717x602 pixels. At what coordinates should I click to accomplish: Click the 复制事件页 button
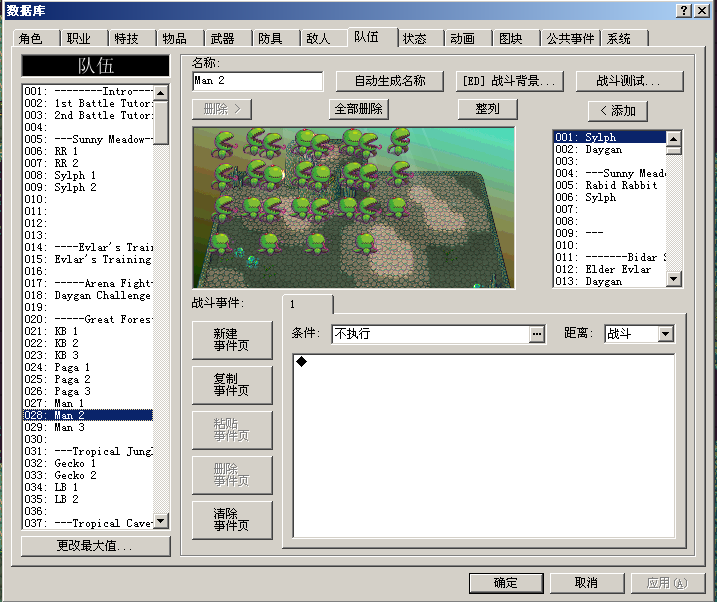[232, 385]
